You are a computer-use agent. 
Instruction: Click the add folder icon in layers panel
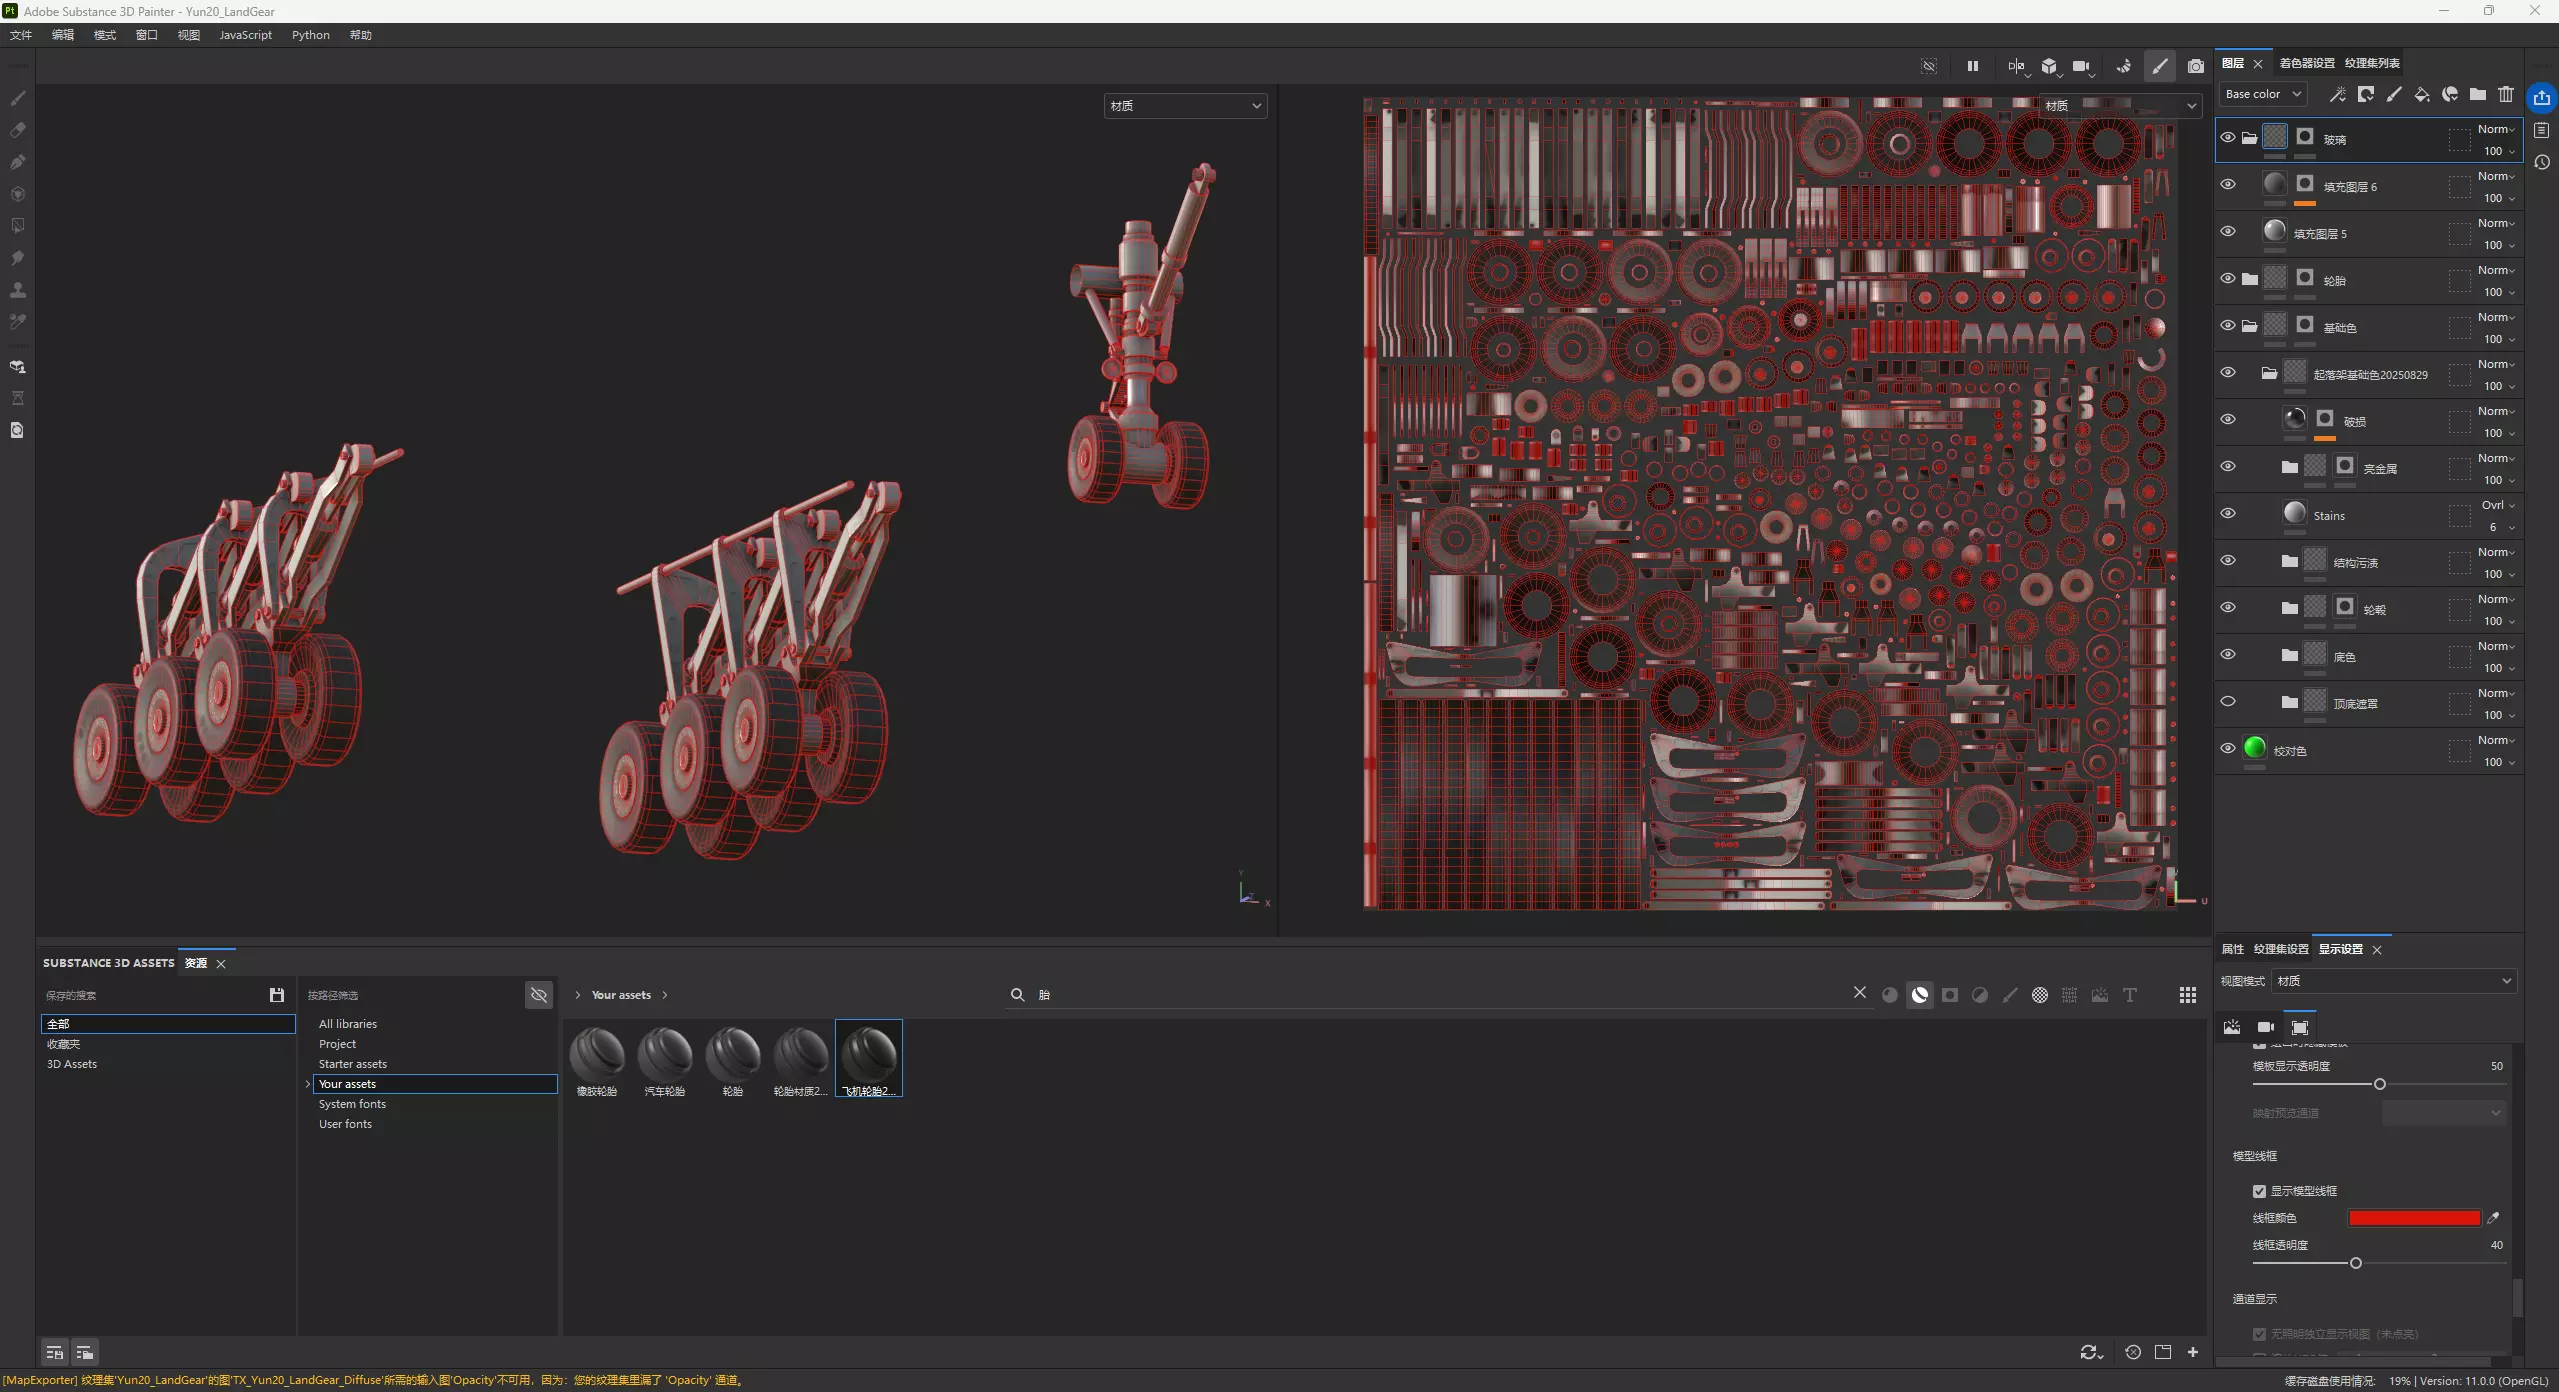pos(2477,94)
